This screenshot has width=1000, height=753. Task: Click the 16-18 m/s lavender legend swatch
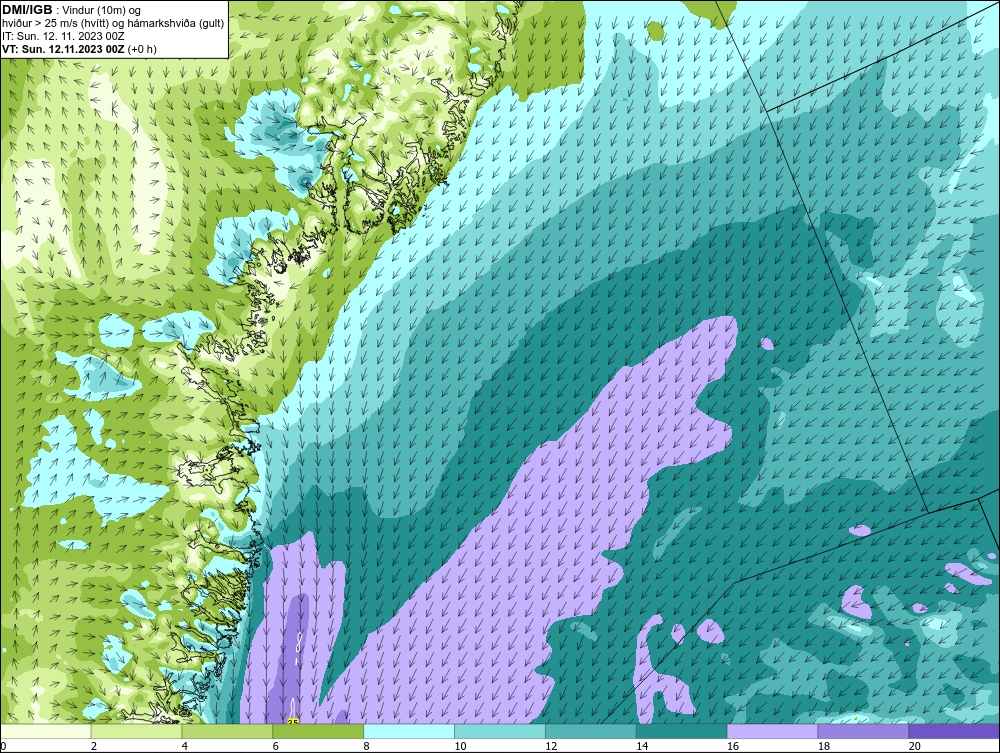(x=772, y=731)
